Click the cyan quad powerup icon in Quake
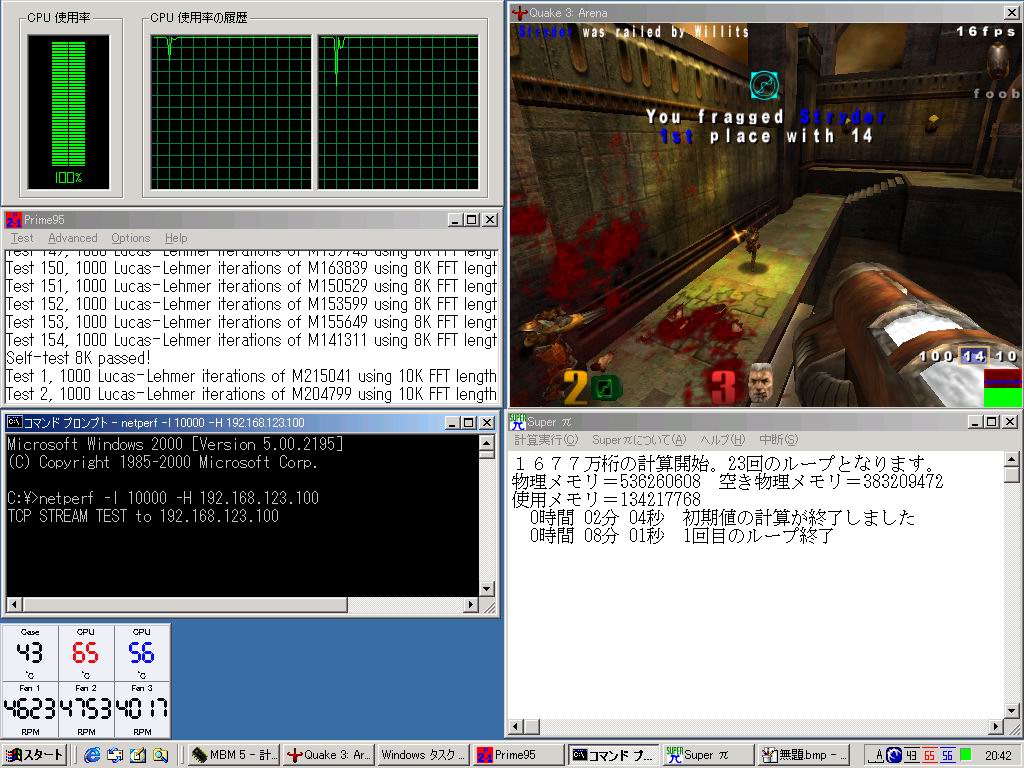The image size is (1024, 768). (764, 85)
